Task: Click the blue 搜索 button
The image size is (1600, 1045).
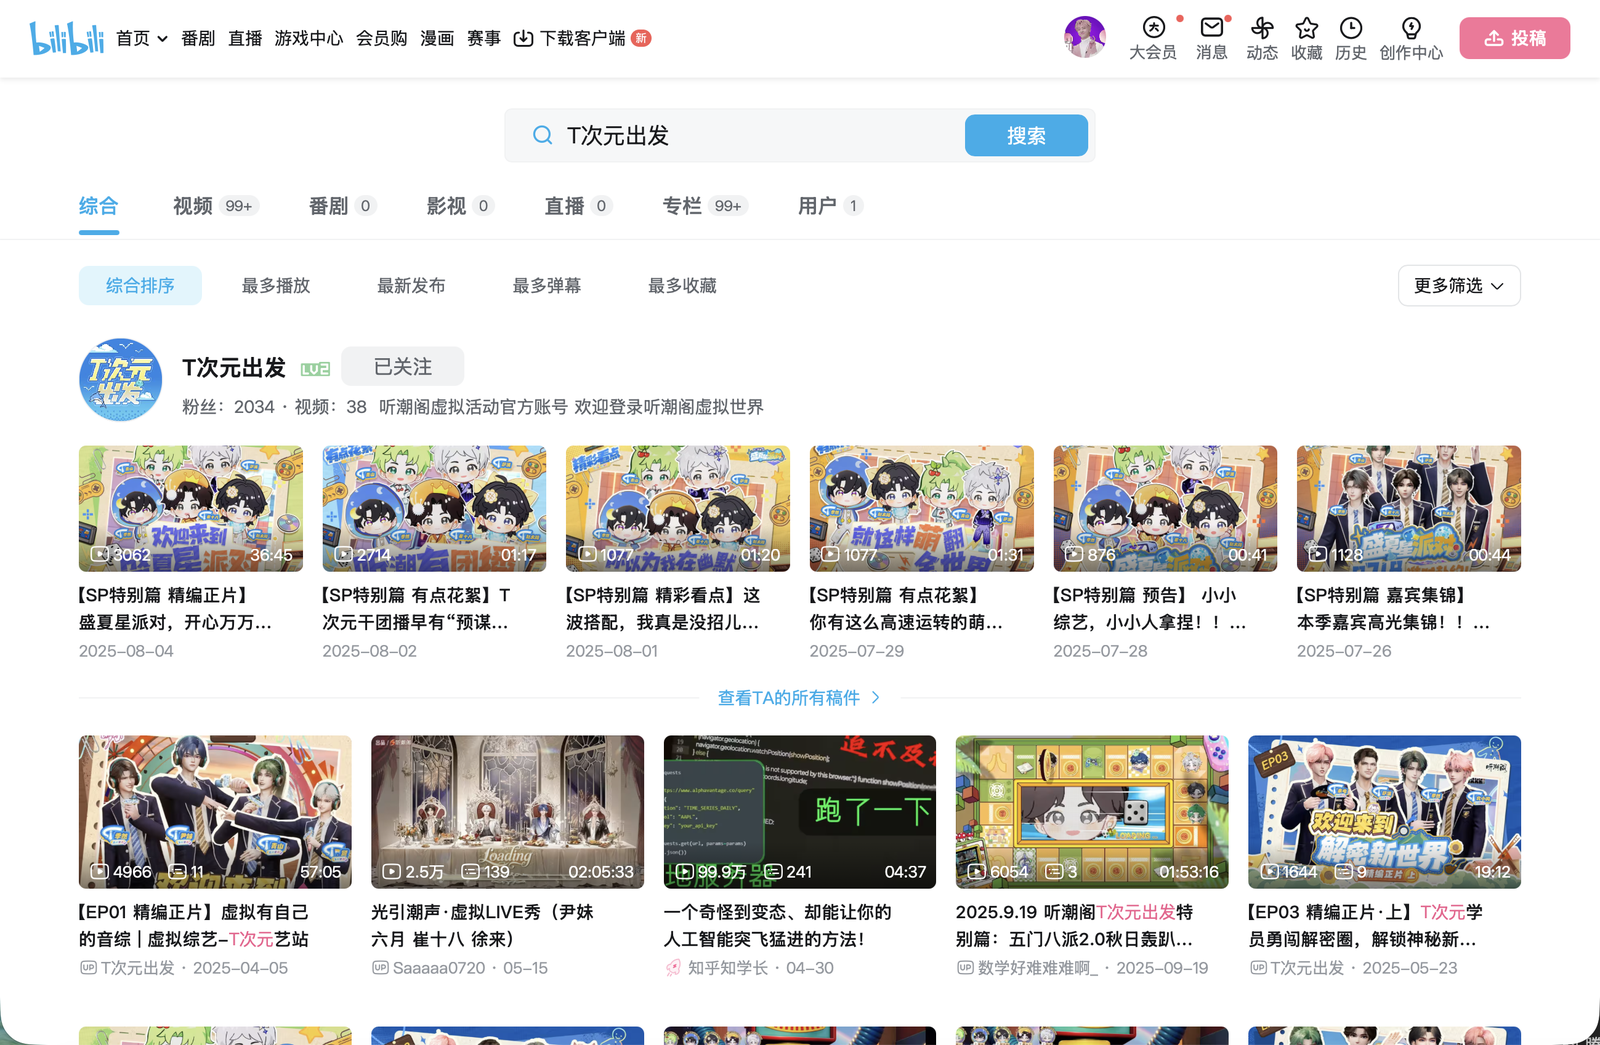Action: pos(1026,135)
